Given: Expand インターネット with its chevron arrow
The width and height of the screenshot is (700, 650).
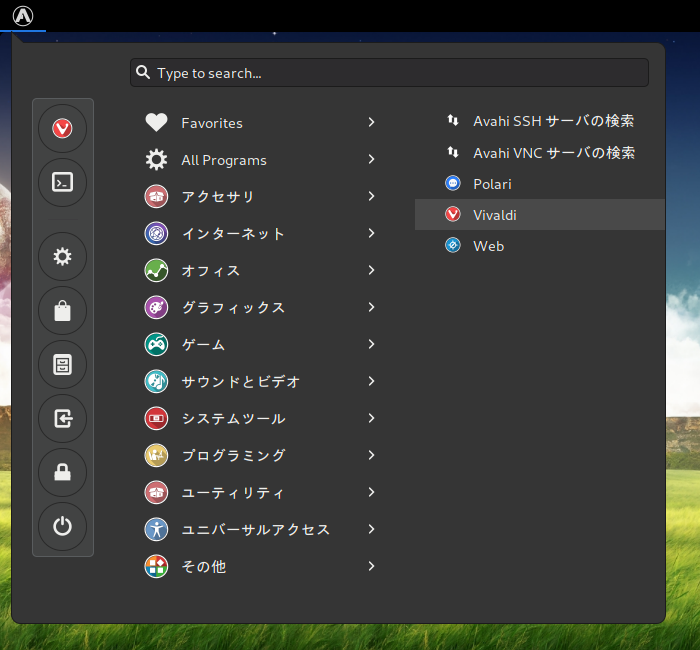Looking at the screenshot, I should click(371, 233).
